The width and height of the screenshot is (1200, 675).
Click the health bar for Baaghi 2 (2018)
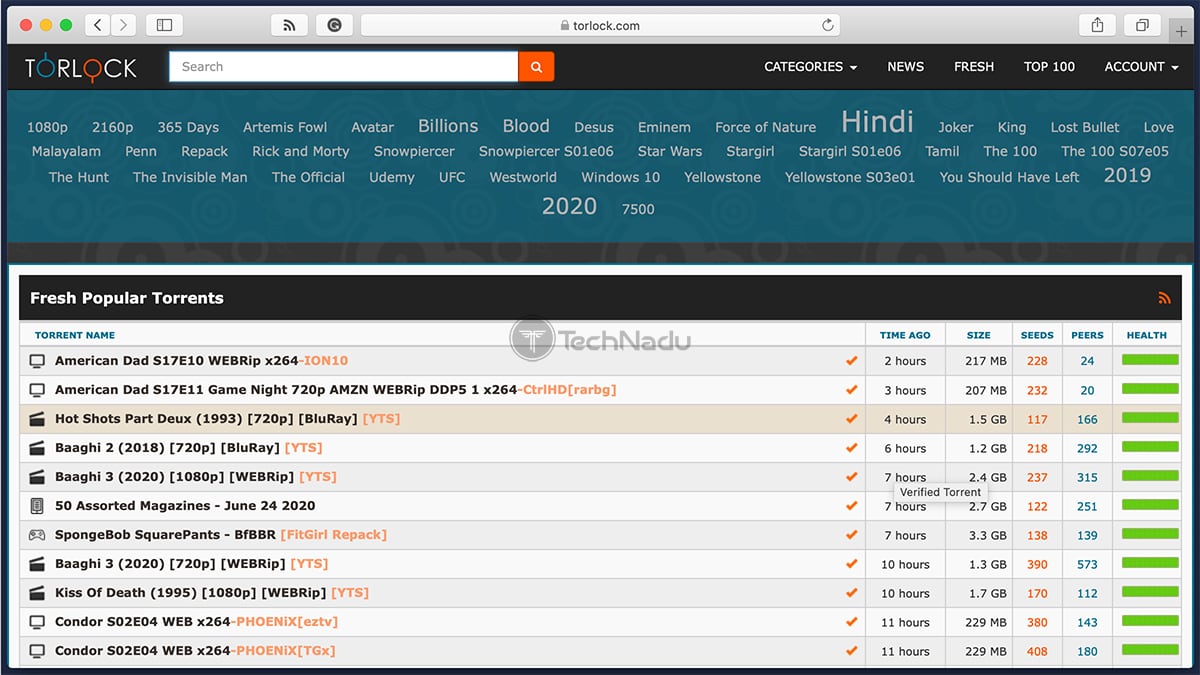coord(1150,448)
